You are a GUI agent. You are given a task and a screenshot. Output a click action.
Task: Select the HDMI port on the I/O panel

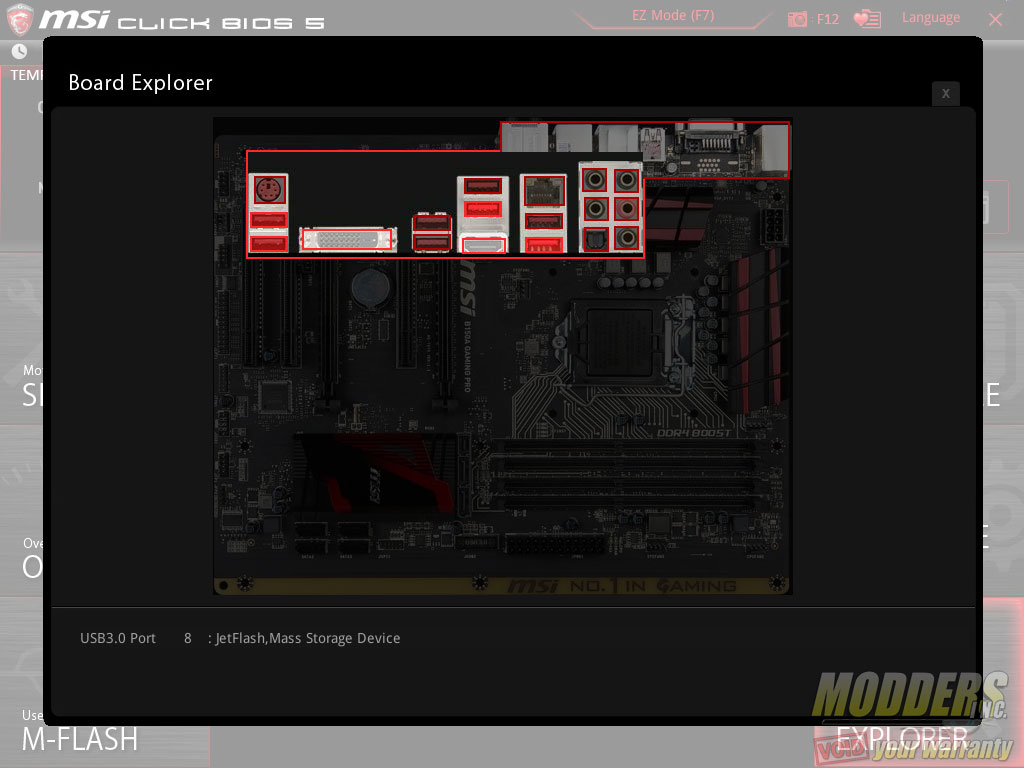[x=483, y=246]
